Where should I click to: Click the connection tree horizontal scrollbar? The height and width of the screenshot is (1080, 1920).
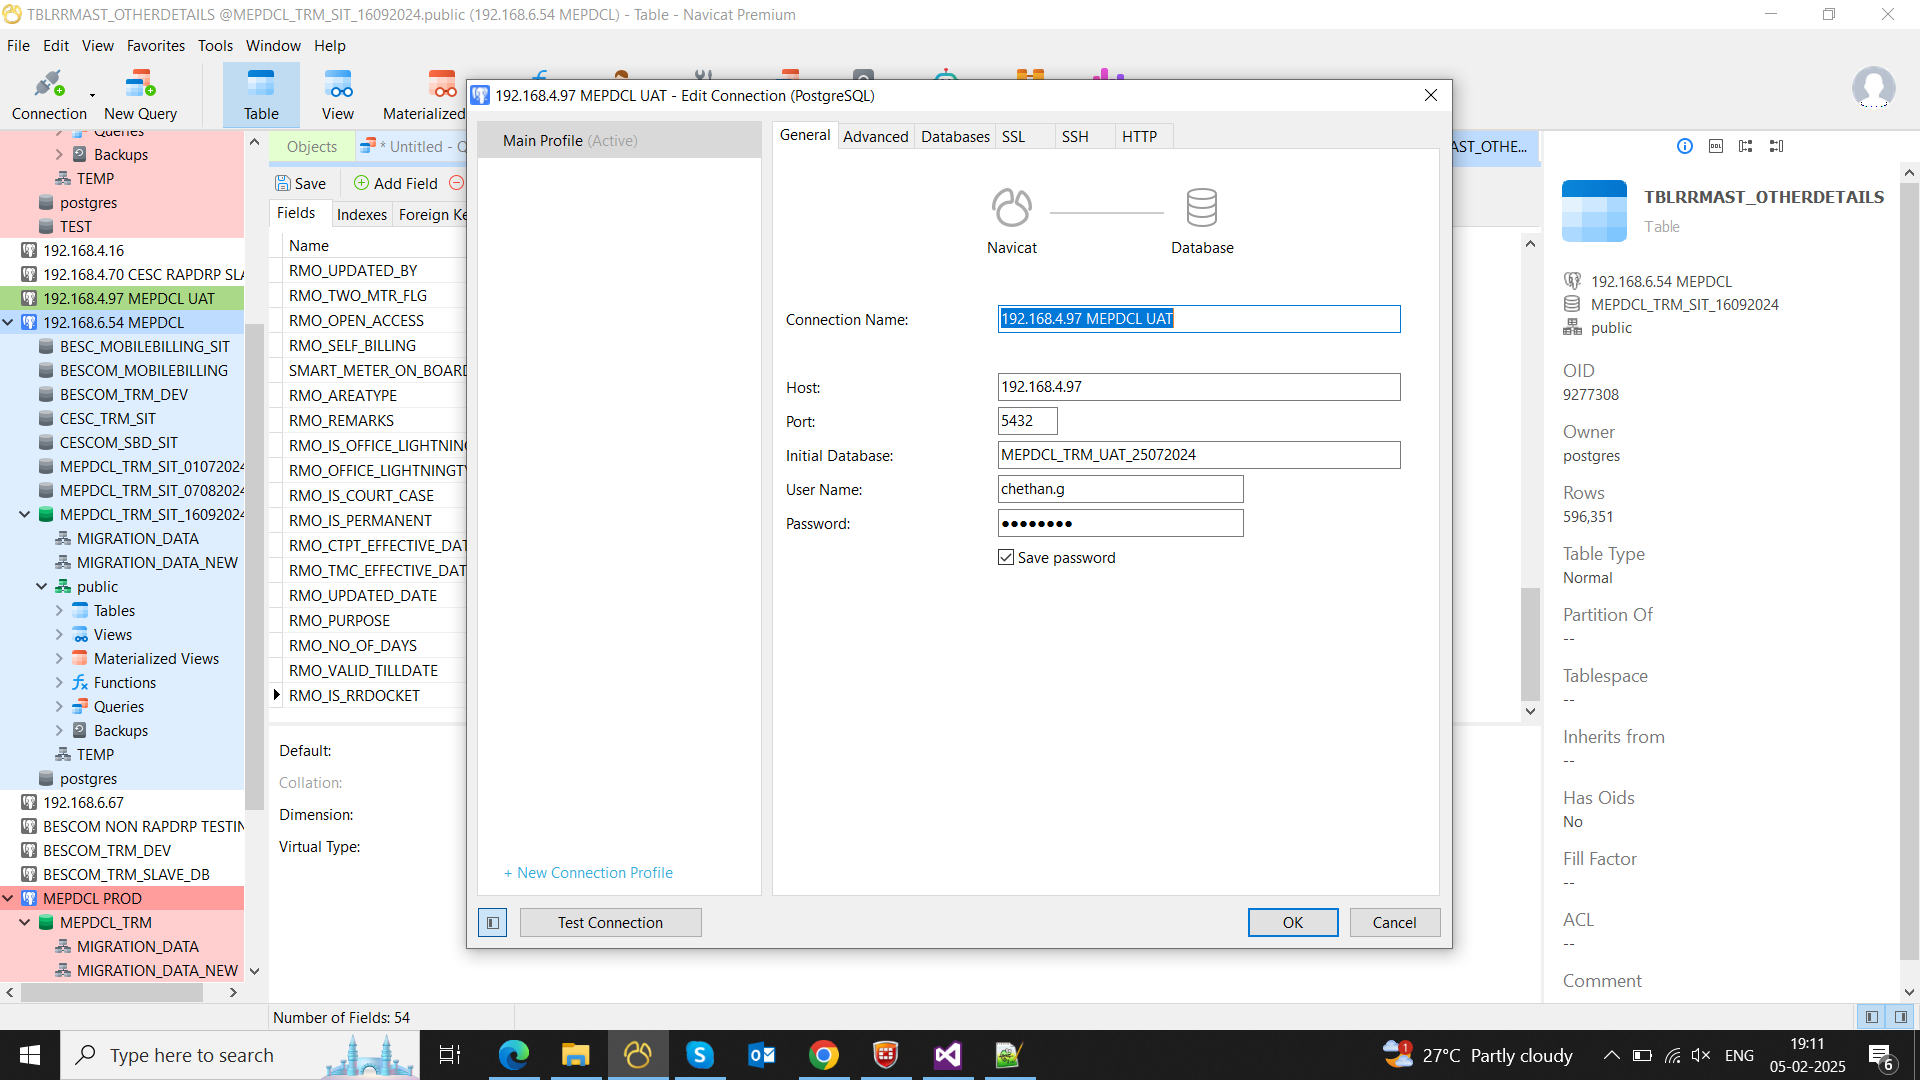tap(110, 993)
